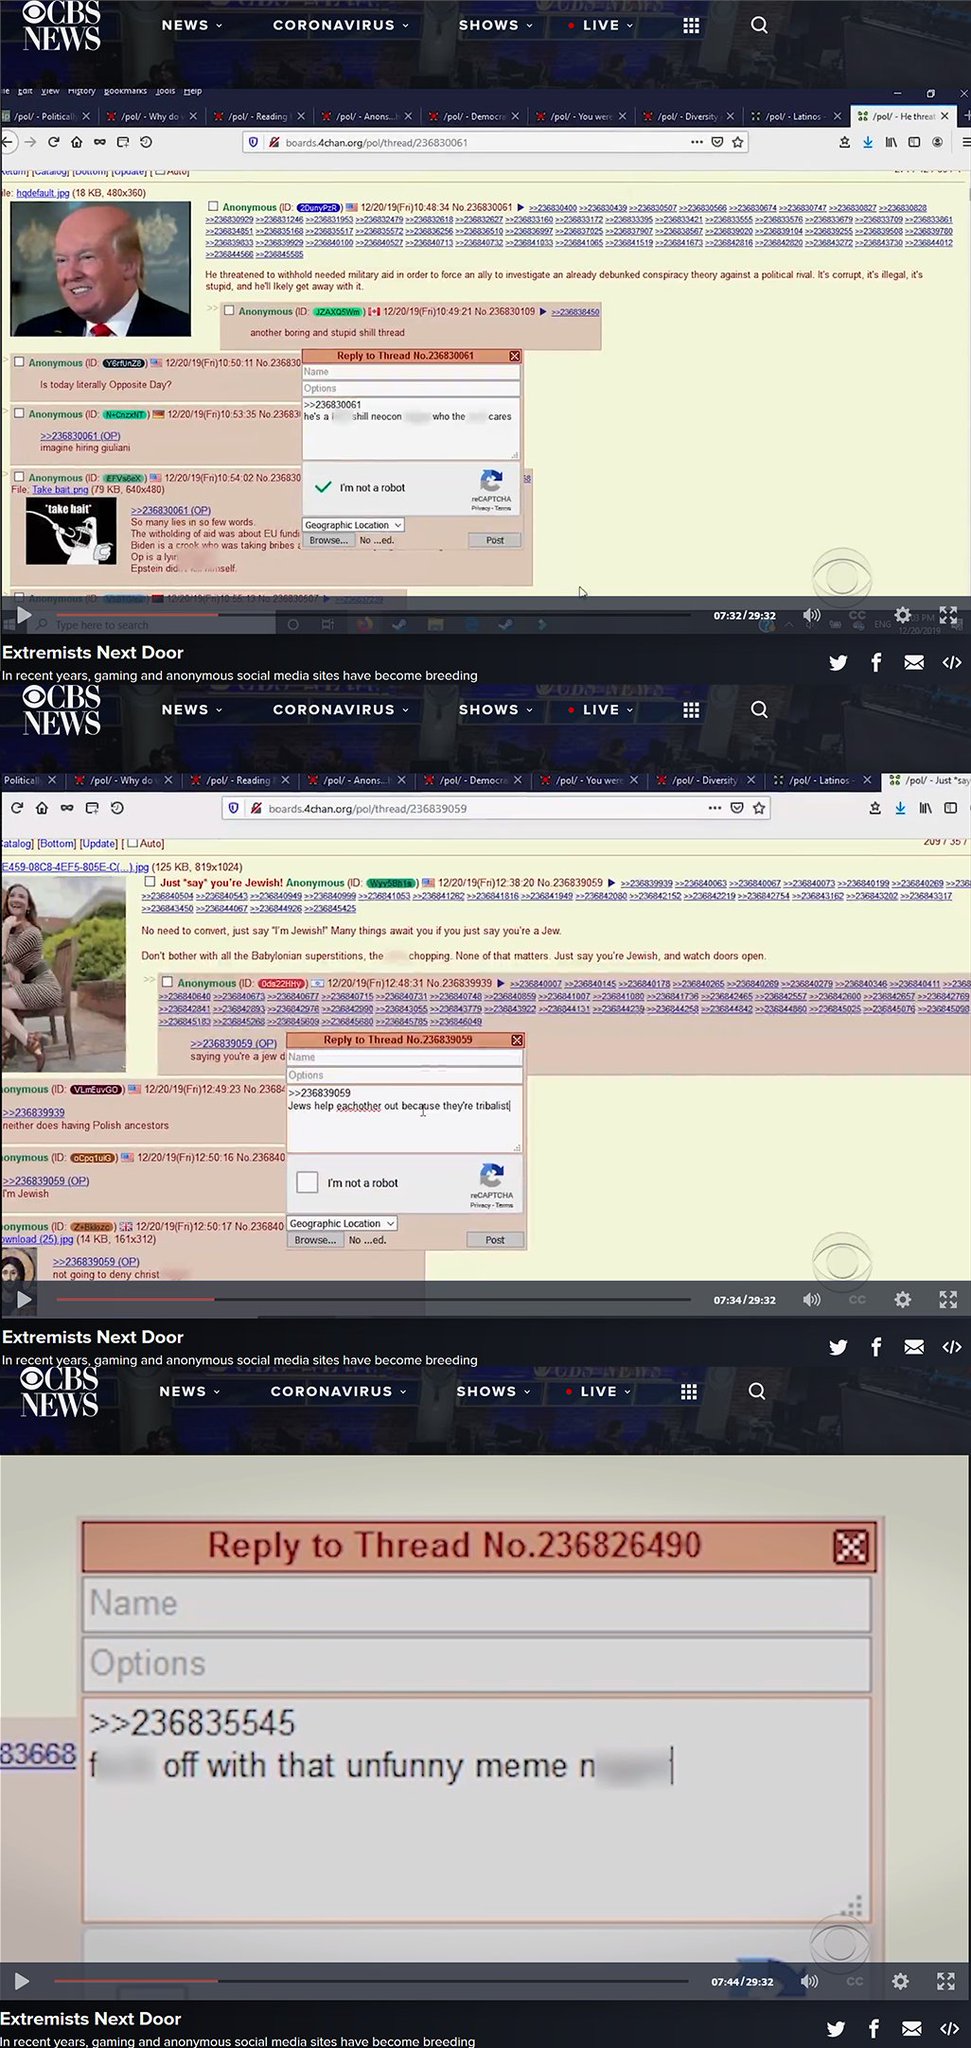Open the grid menu above the 07:44 video
Image resolution: width=971 pixels, height=2048 pixels.
(x=689, y=1391)
